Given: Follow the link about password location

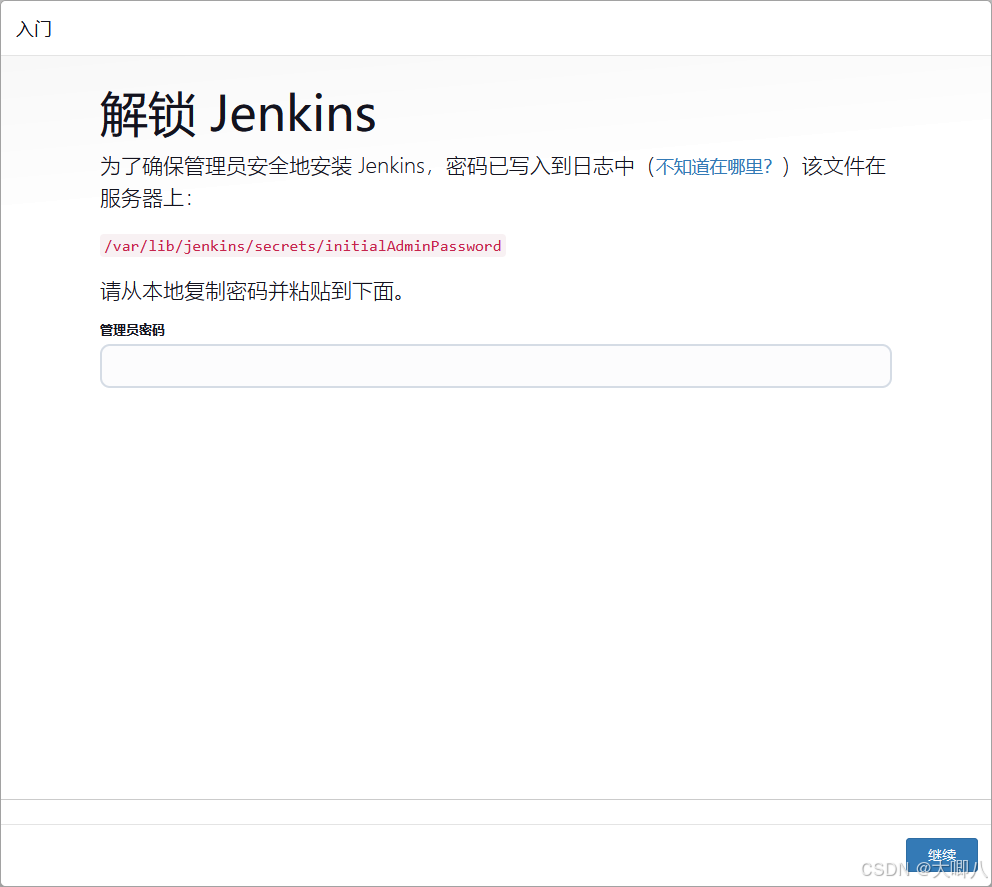Looking at the screenshot, I should pos(716,166).
